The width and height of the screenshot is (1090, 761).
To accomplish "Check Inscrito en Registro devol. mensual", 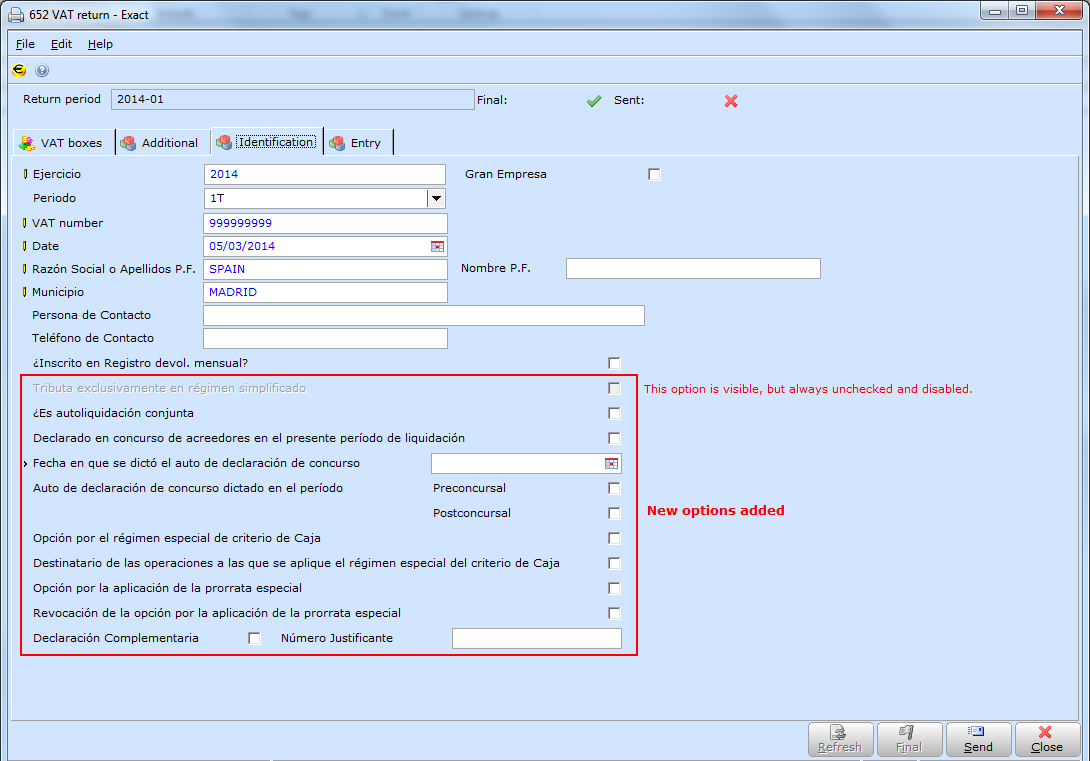I will 614,363.
